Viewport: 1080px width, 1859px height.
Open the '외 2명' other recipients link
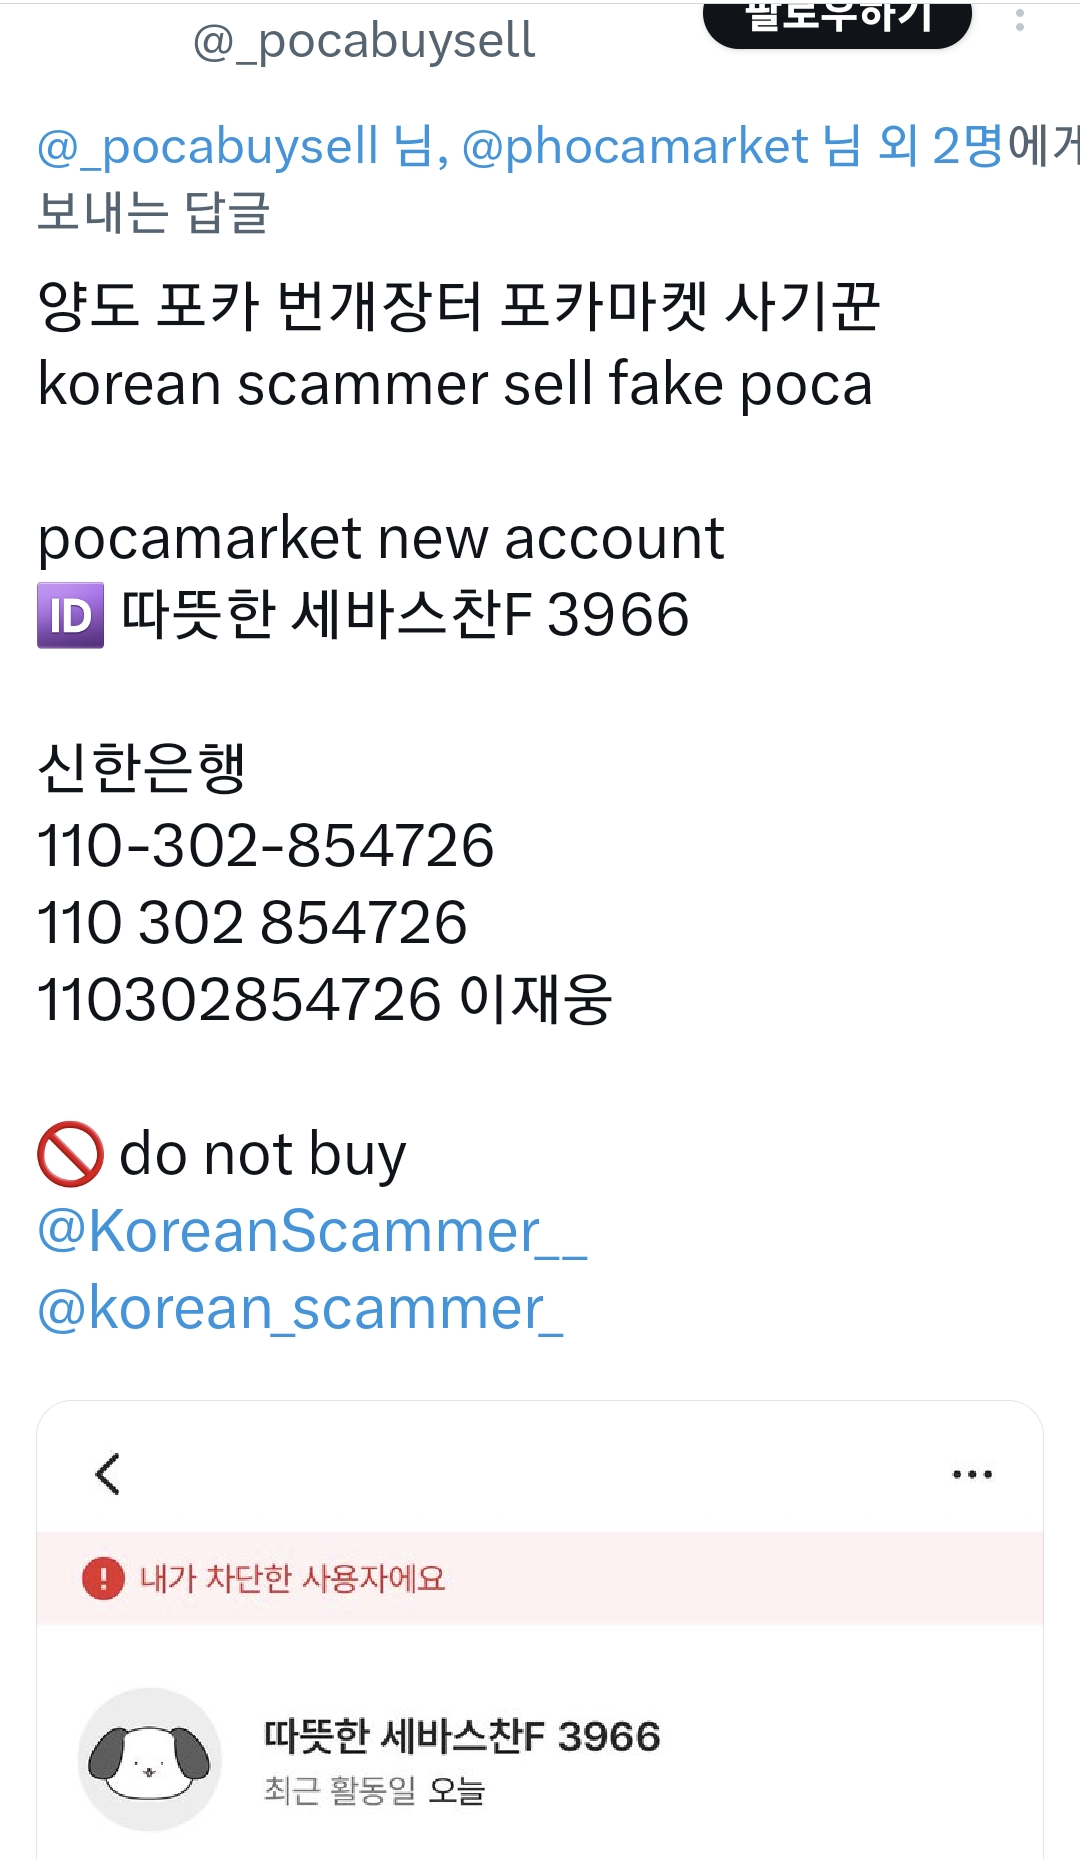point(940,147)
